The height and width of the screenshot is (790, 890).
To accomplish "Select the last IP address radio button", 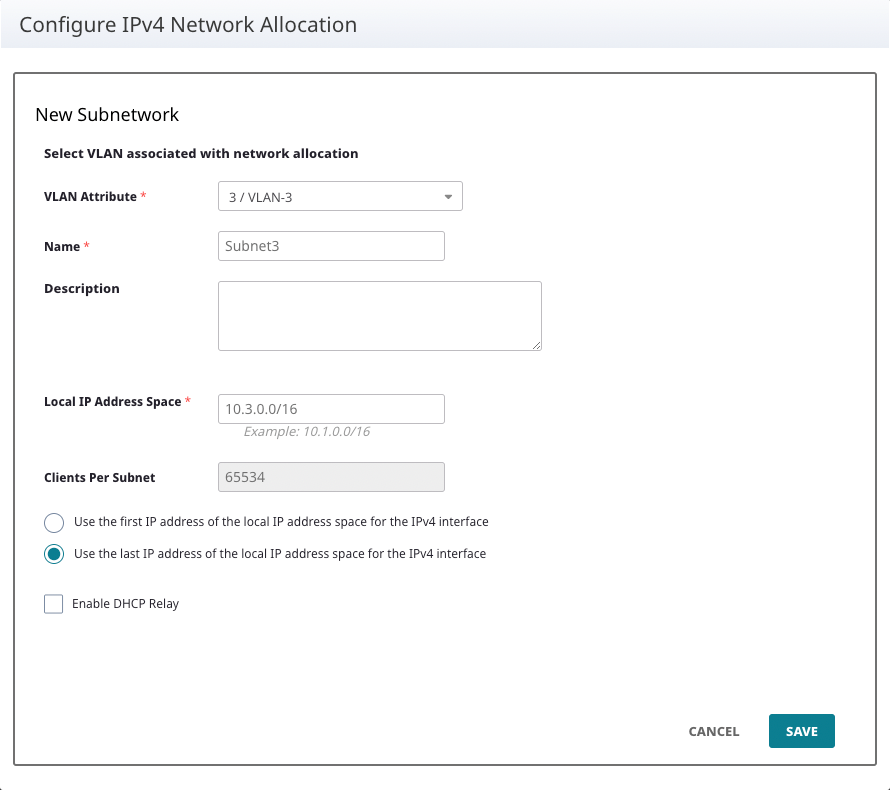I will coord(54,554).
